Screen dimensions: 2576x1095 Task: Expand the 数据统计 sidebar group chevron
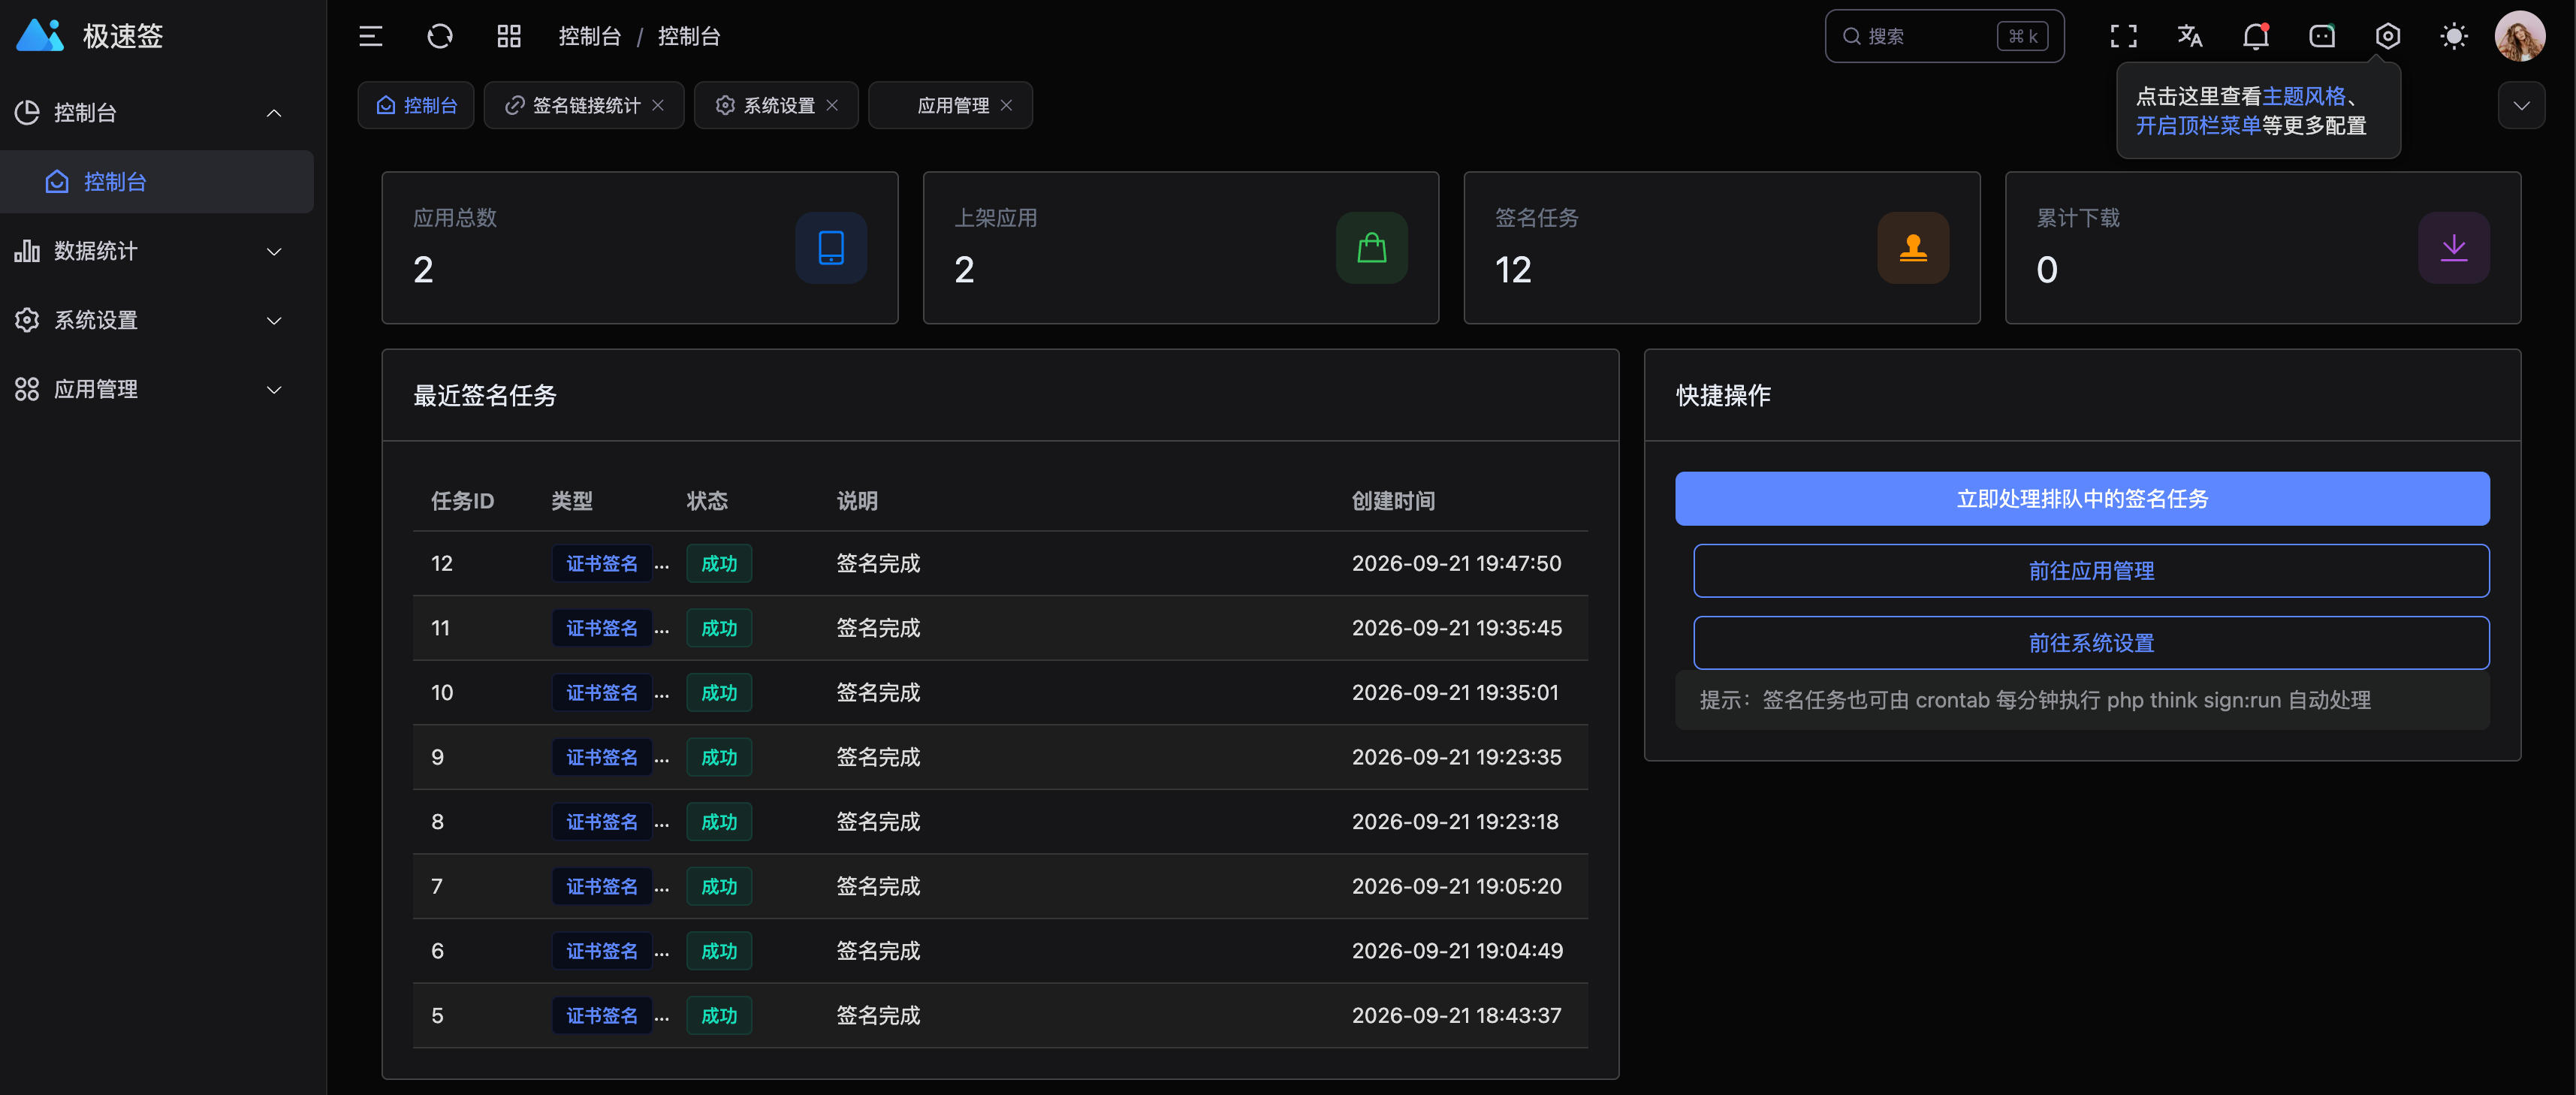[274, 252]
